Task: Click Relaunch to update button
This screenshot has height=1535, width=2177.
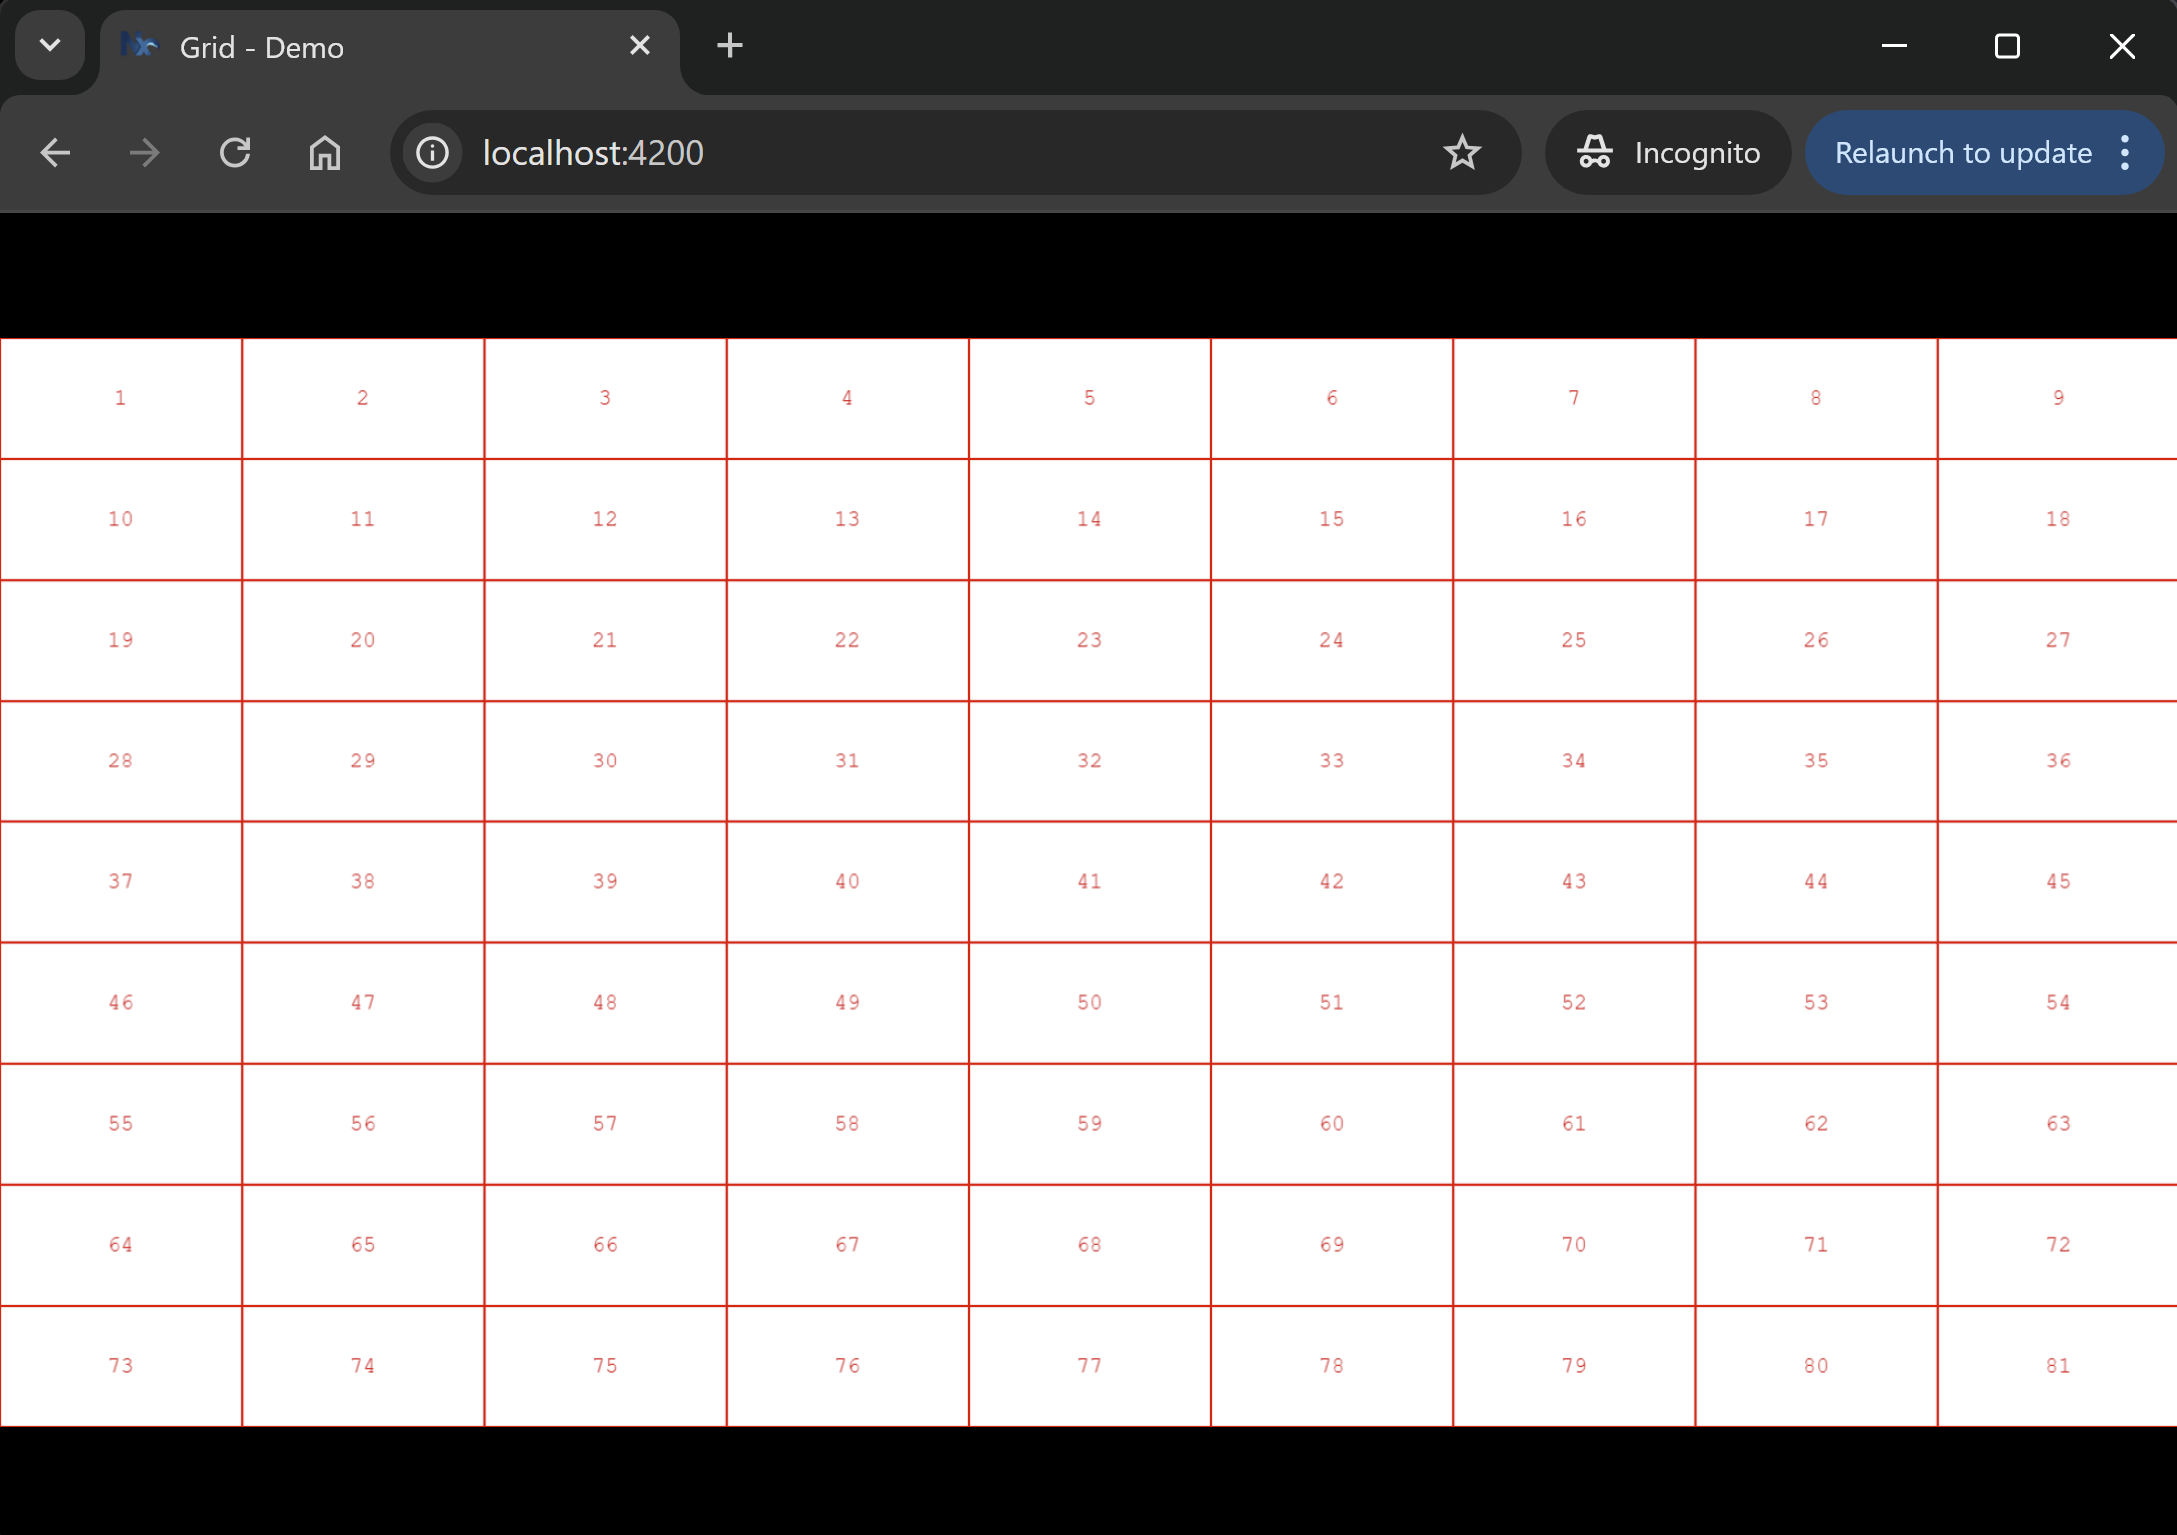Action: 1963,153
